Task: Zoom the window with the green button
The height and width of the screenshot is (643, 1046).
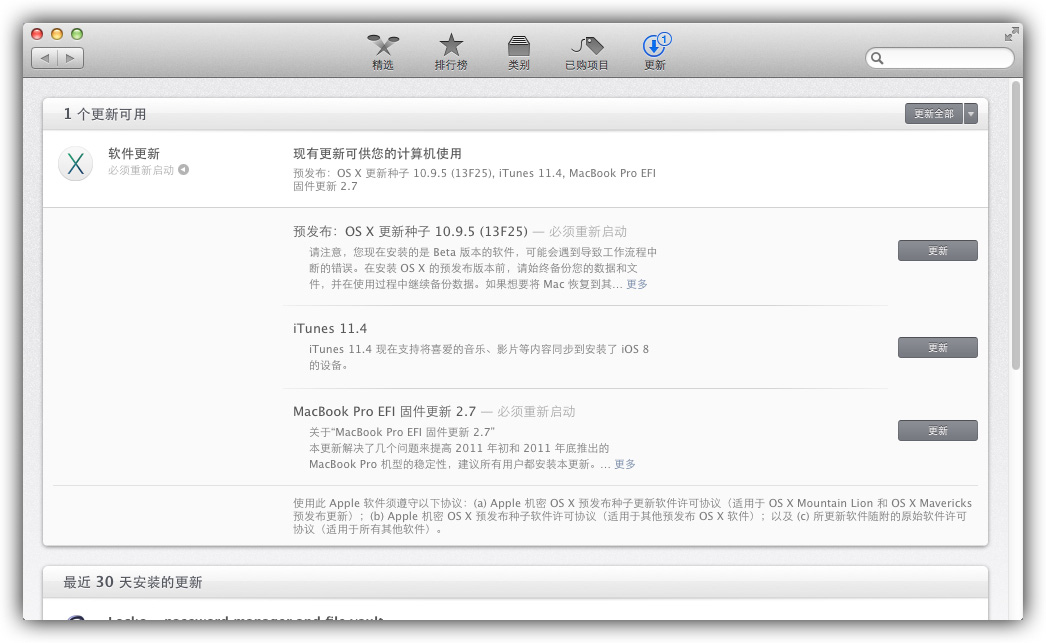Action: [x=77, y=34]
